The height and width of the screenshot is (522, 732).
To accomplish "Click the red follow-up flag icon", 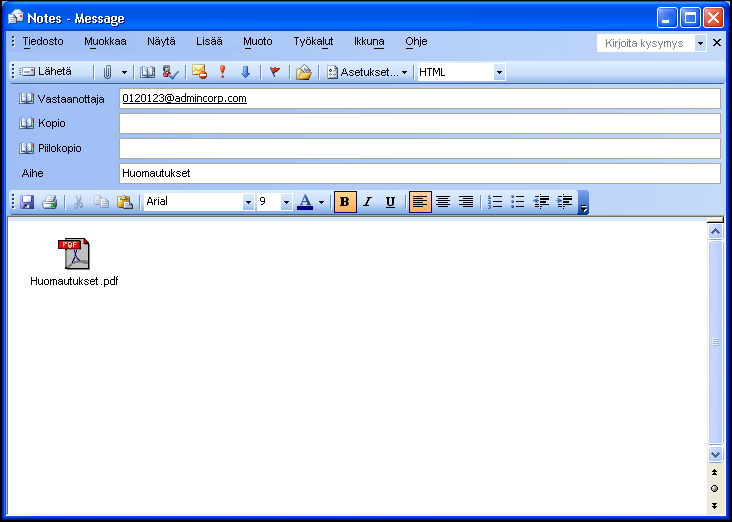I will click(x=275, y=72).
